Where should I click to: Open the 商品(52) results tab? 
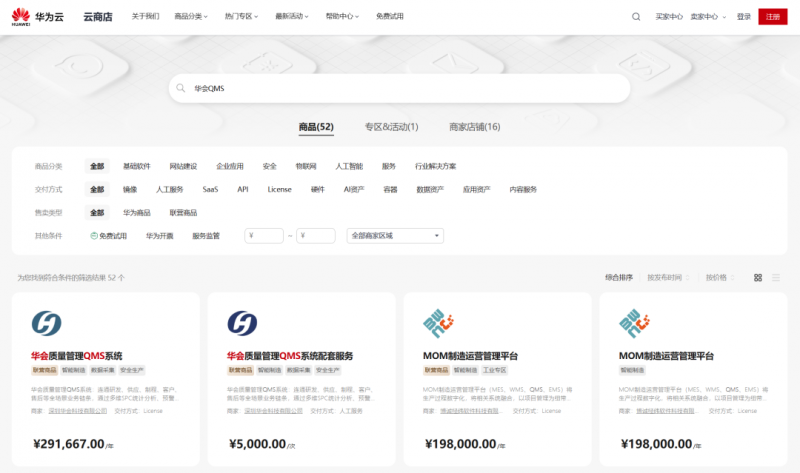coord(316,127)
